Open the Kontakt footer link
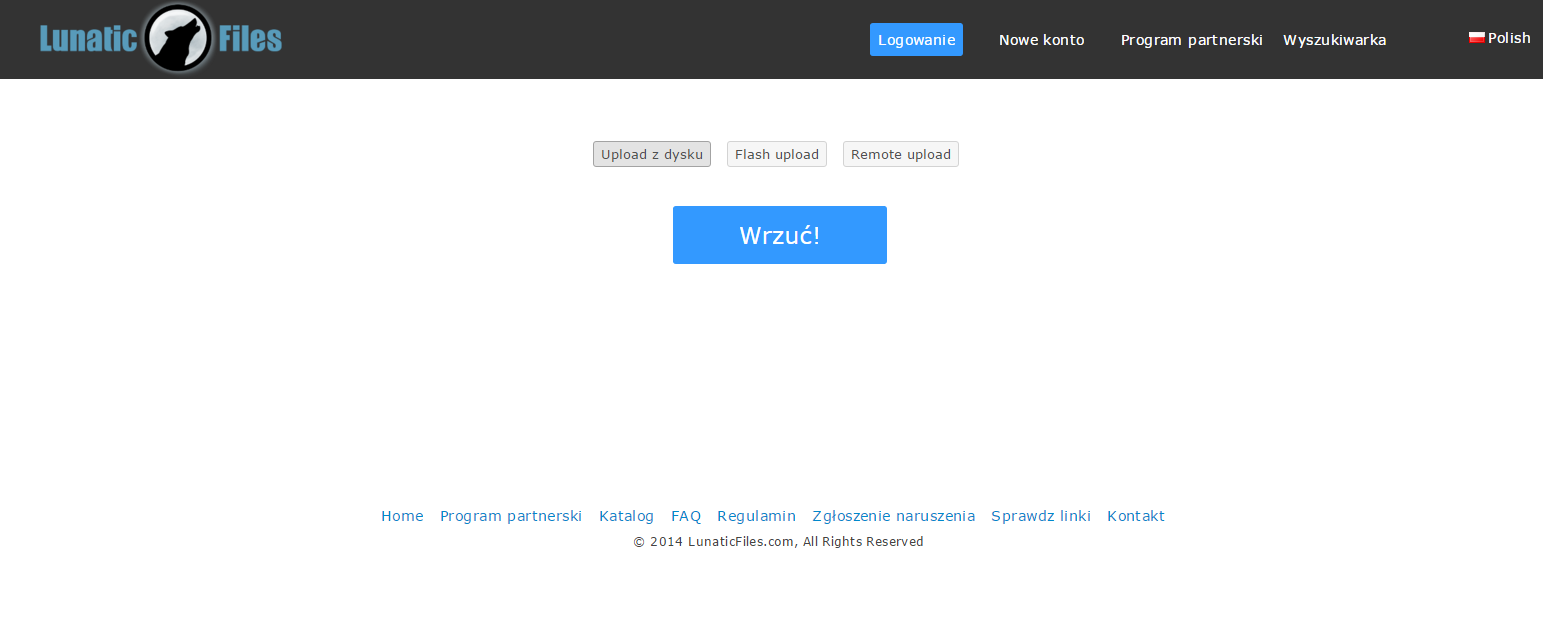The image size is (1543, 644). pyautogui.click(x=1136, y=516)
